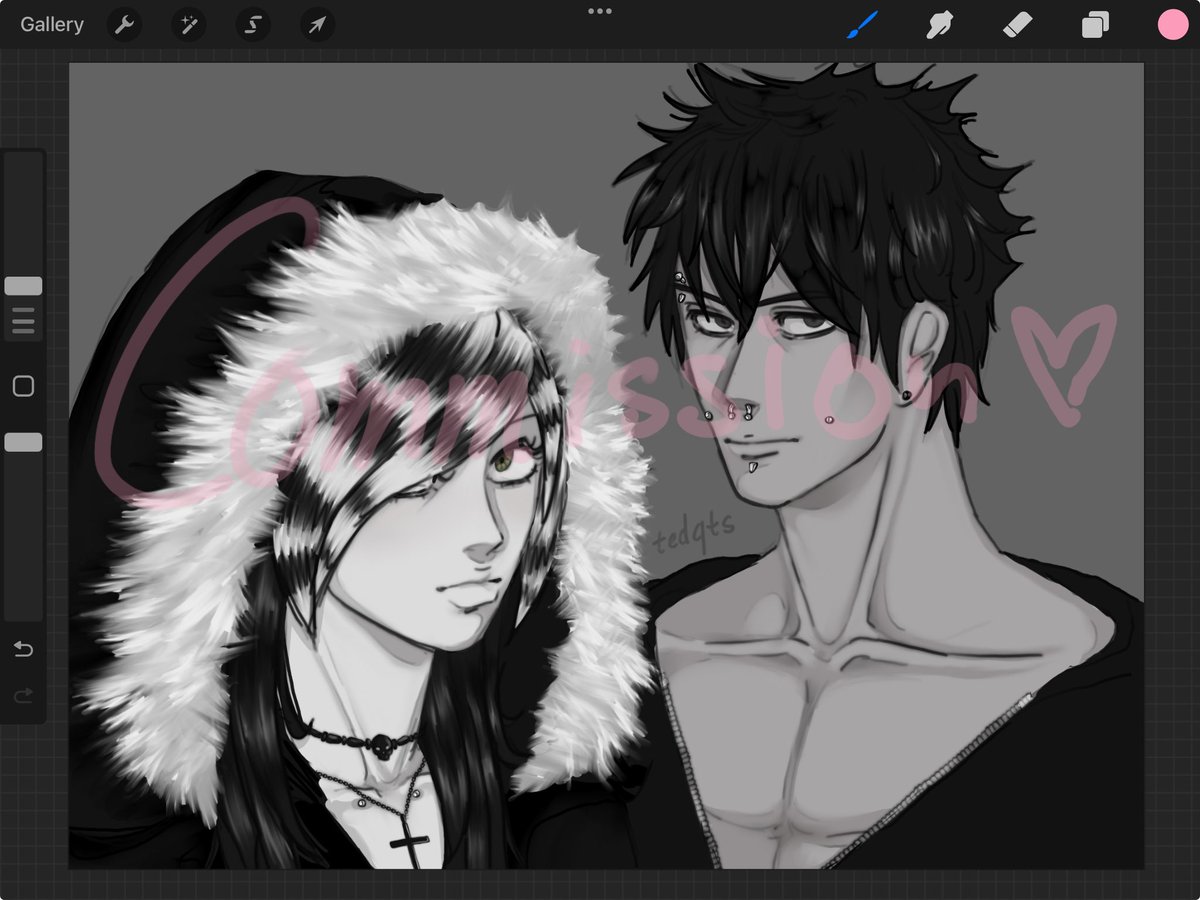The height and width of the screenshot is (900, 1200).
Task: Open the Gallery view
Action: pos(52,25)
